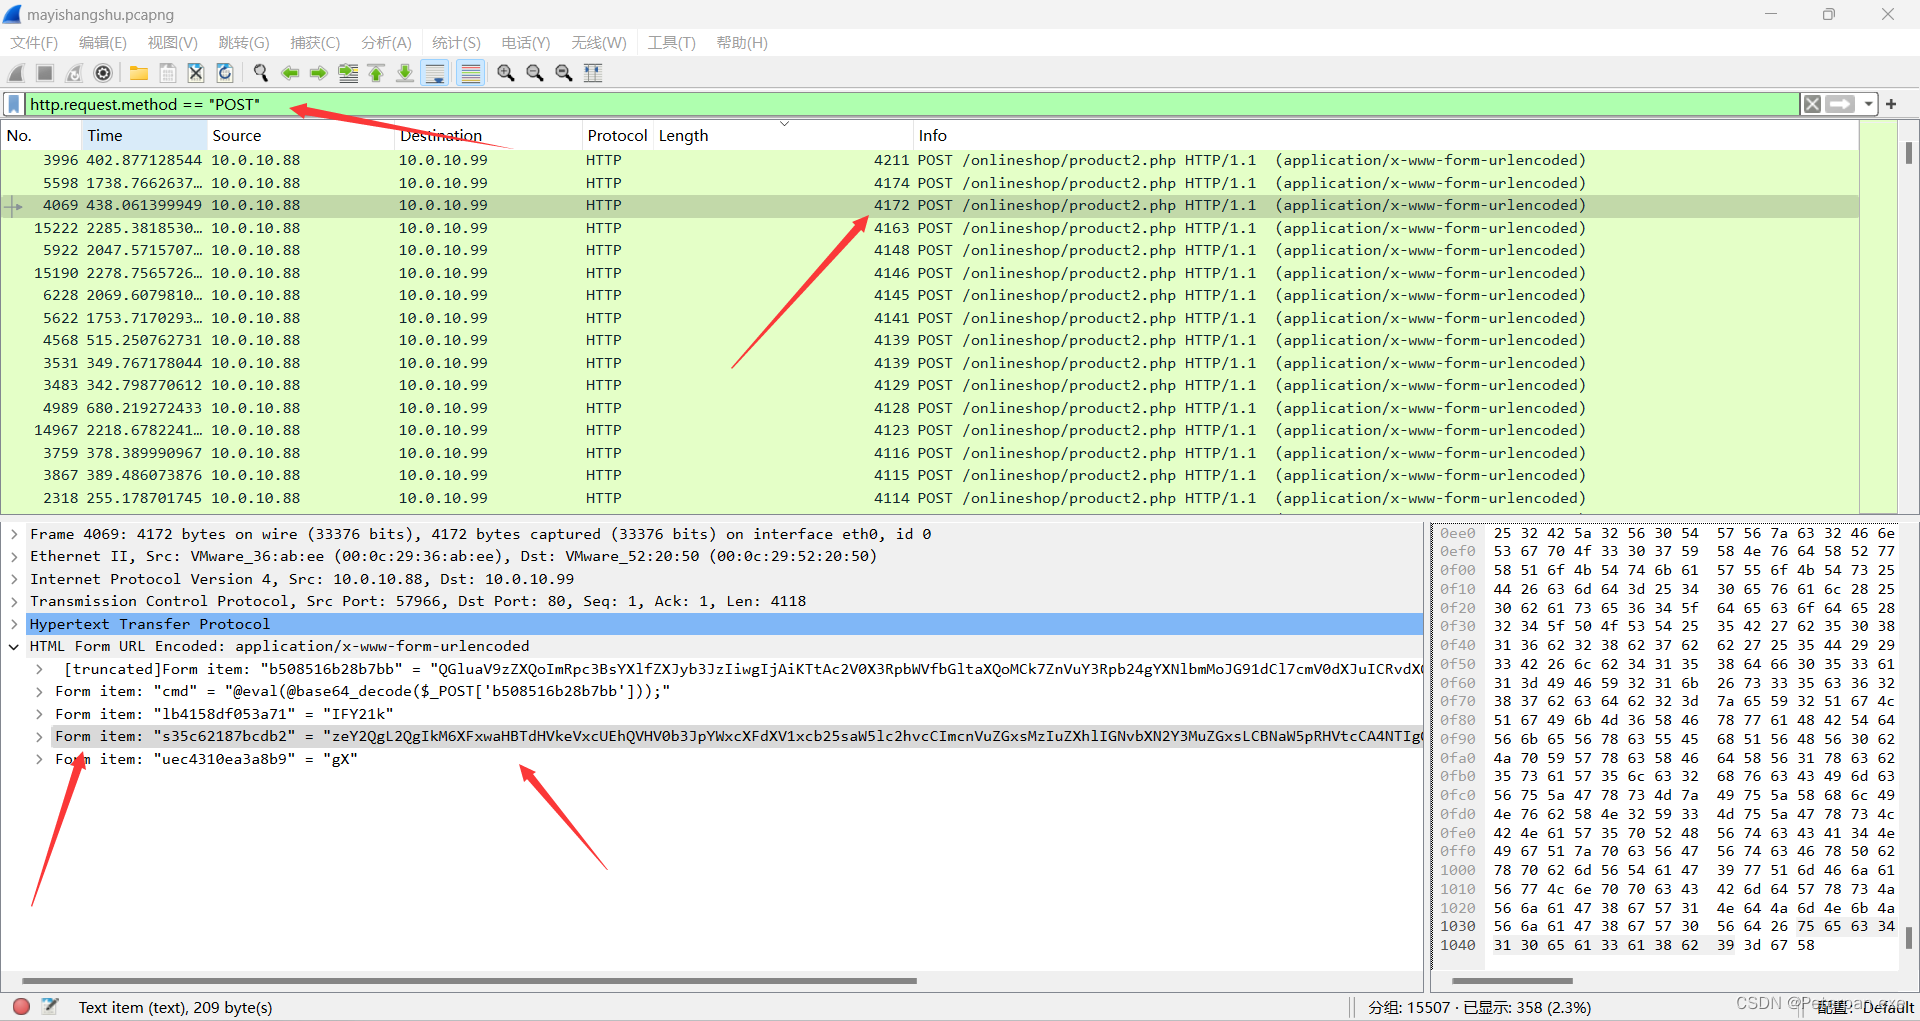Viewport: 1920px width, 1021px height.
Task: Expand Transmission Control Protocol node
Action: pyautogui.click(x=14, y=601)
